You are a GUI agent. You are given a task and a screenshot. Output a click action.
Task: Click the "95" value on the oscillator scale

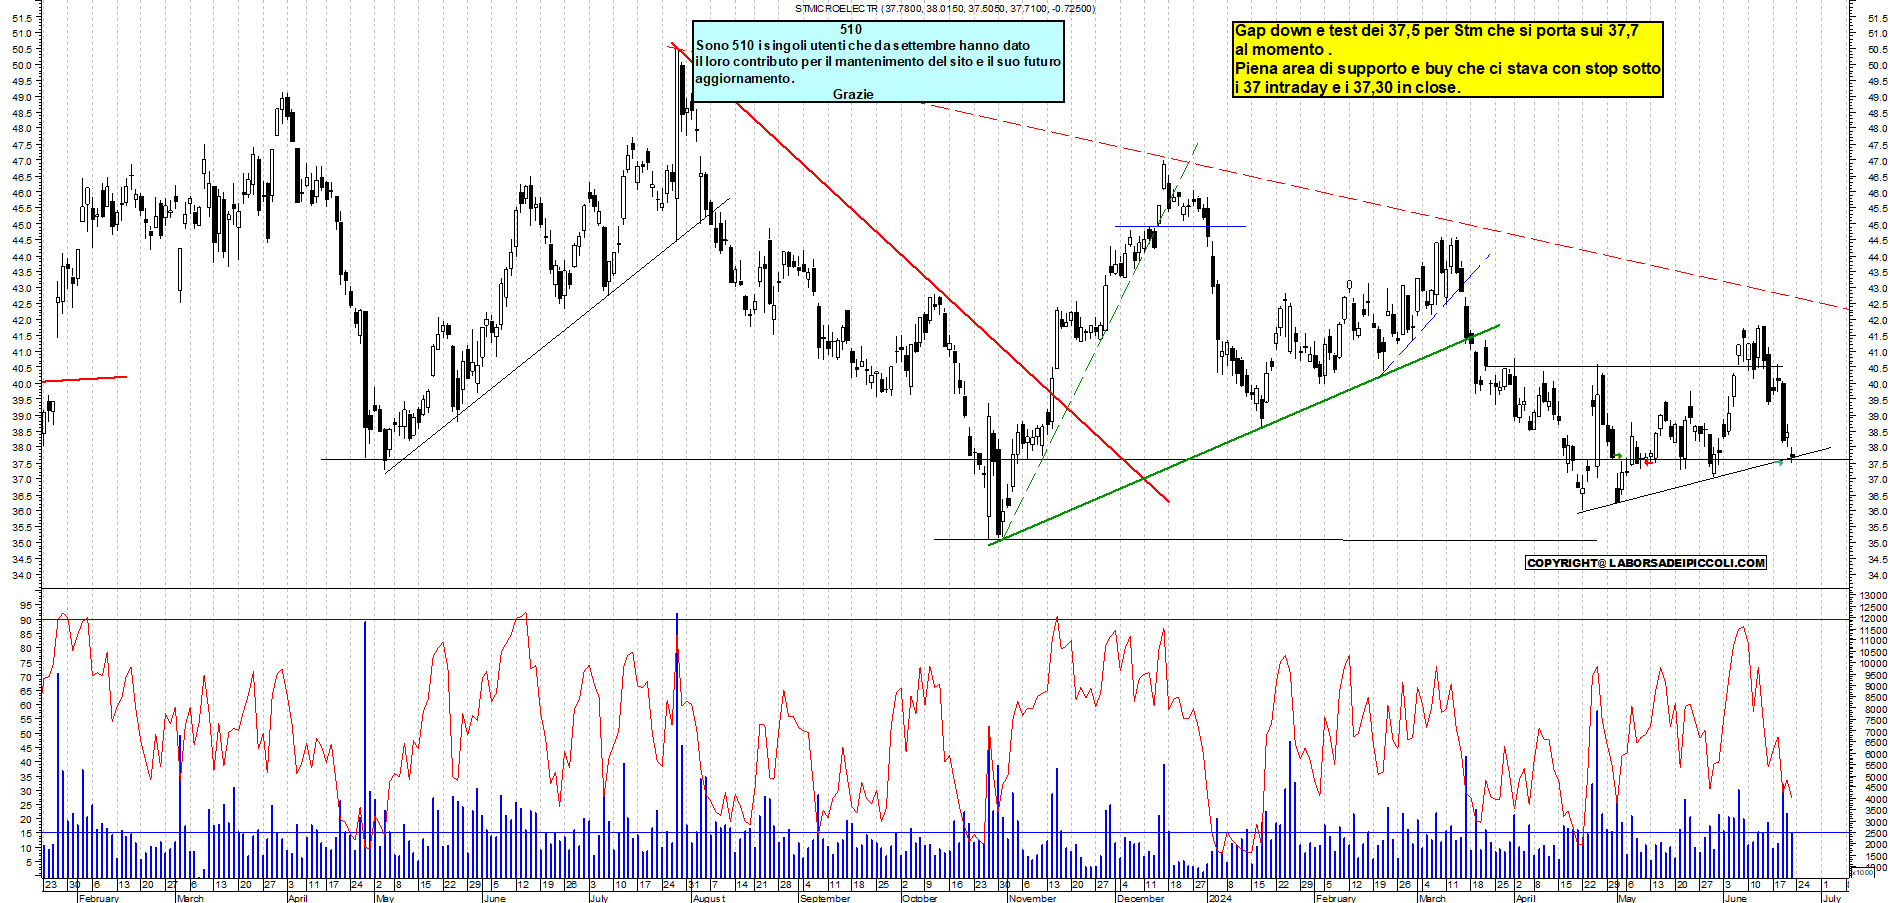[x=27, y=605]
